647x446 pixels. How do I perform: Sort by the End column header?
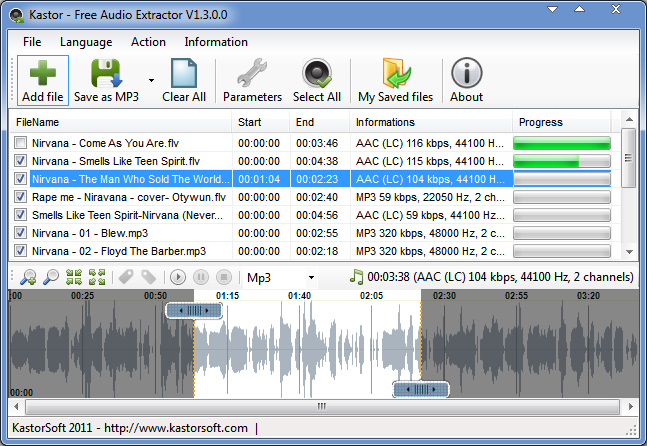[x=320, y=122]
